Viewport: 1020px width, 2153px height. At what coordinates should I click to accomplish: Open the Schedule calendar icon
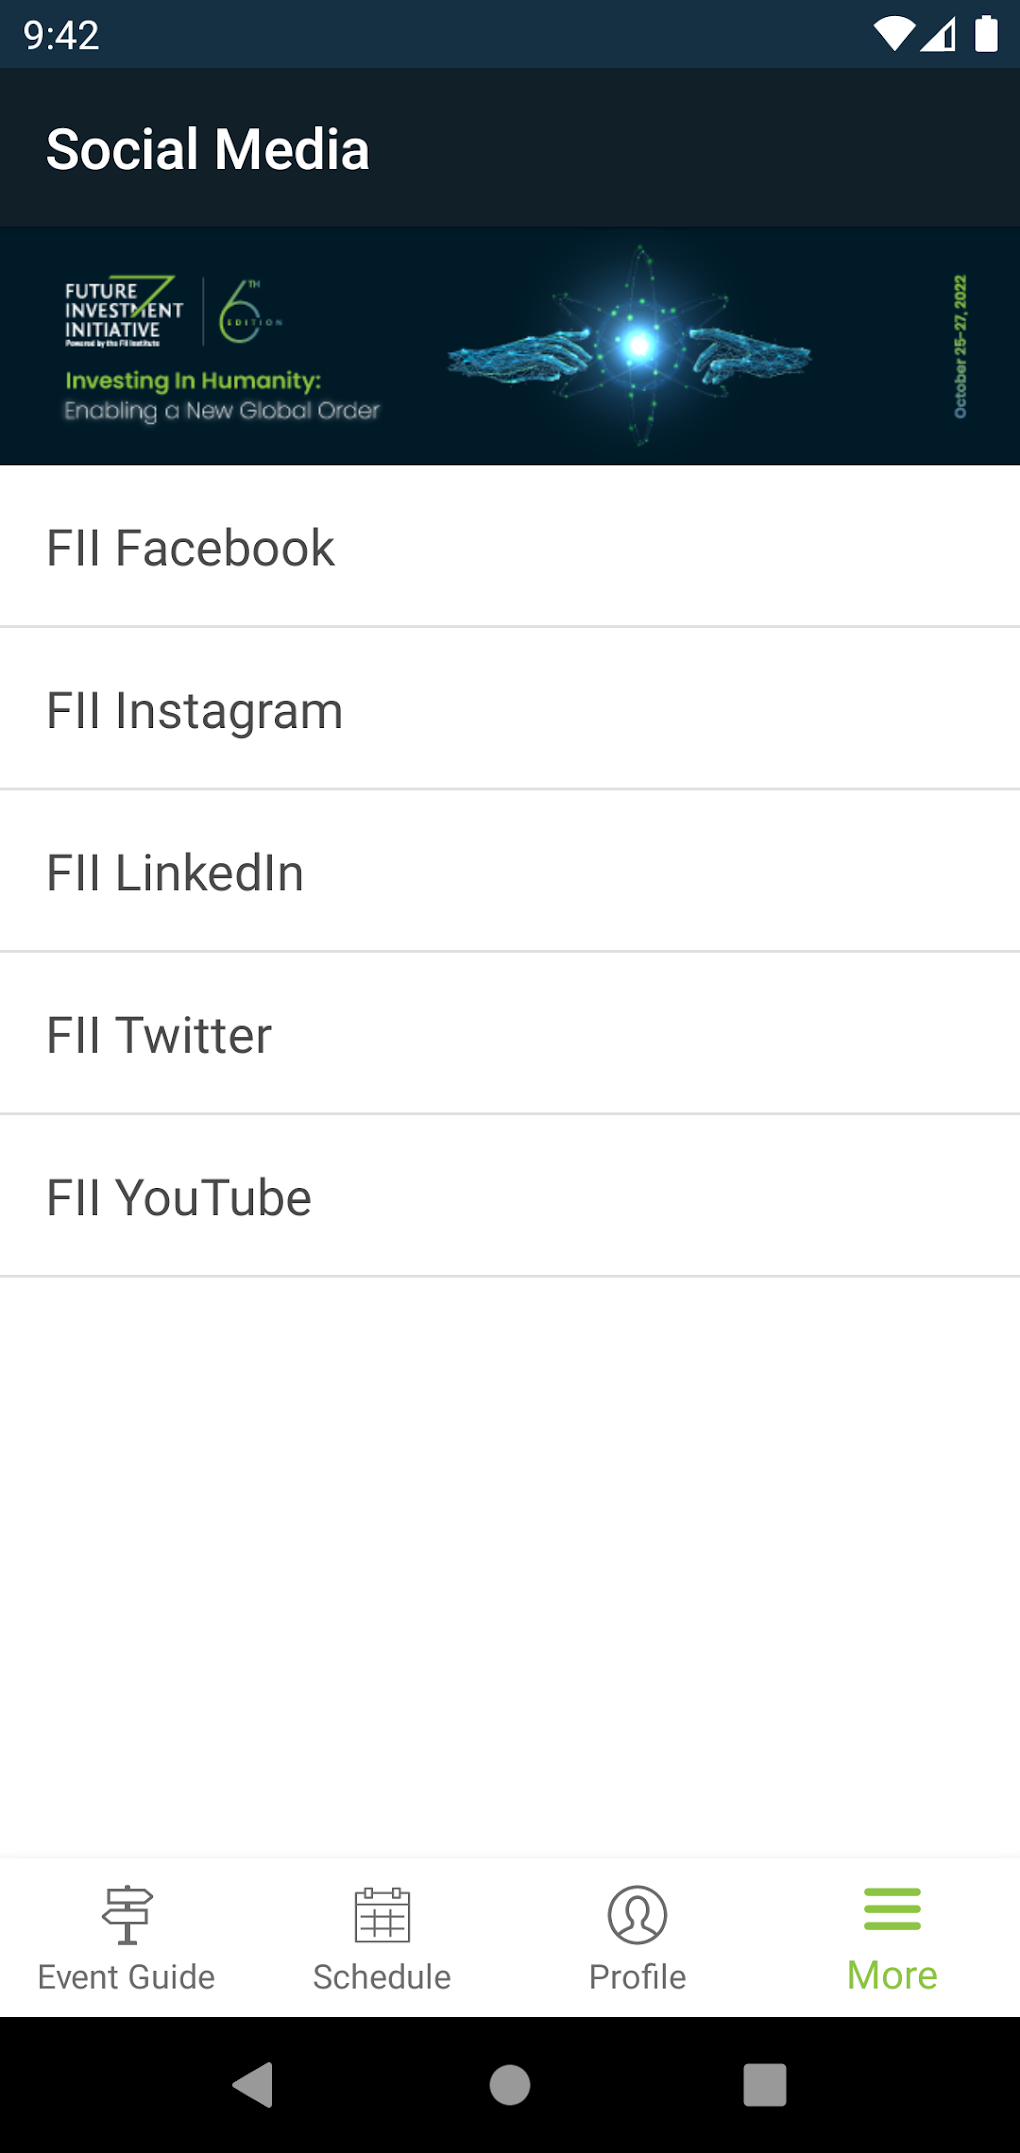click(382, 1914)
